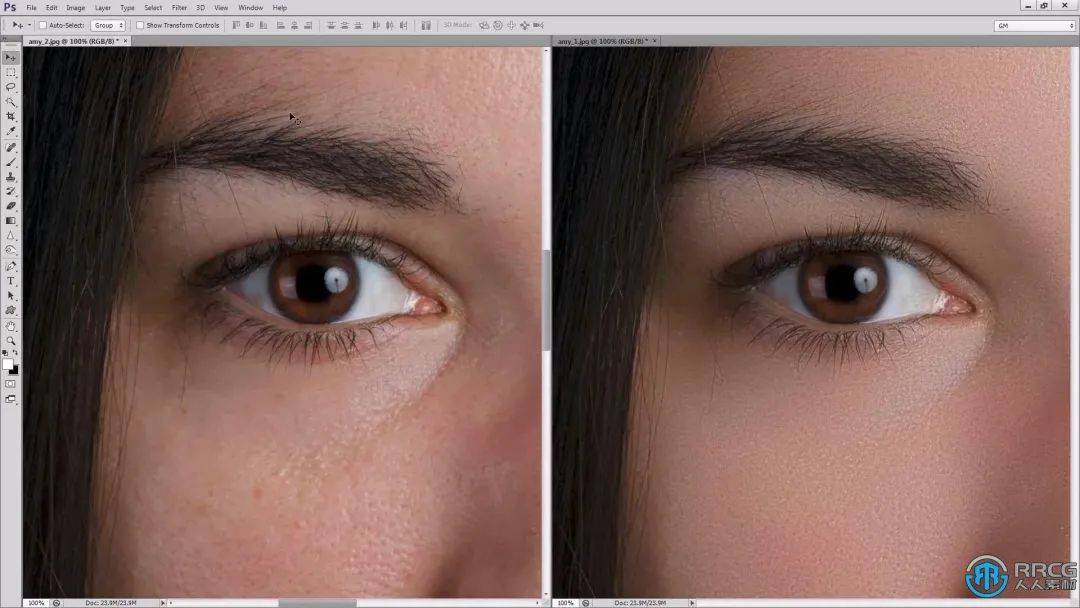Select the Lasso tool
1080x608 pixels.
[11, 87]
